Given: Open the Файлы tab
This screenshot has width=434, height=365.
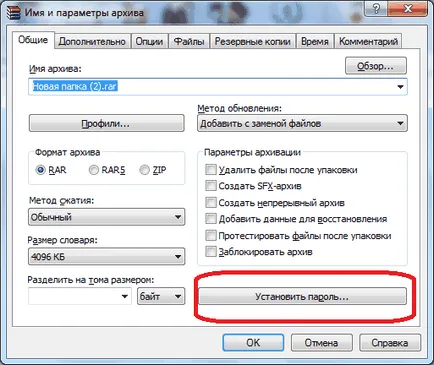Looking at the screenshot, I should 189,41.
